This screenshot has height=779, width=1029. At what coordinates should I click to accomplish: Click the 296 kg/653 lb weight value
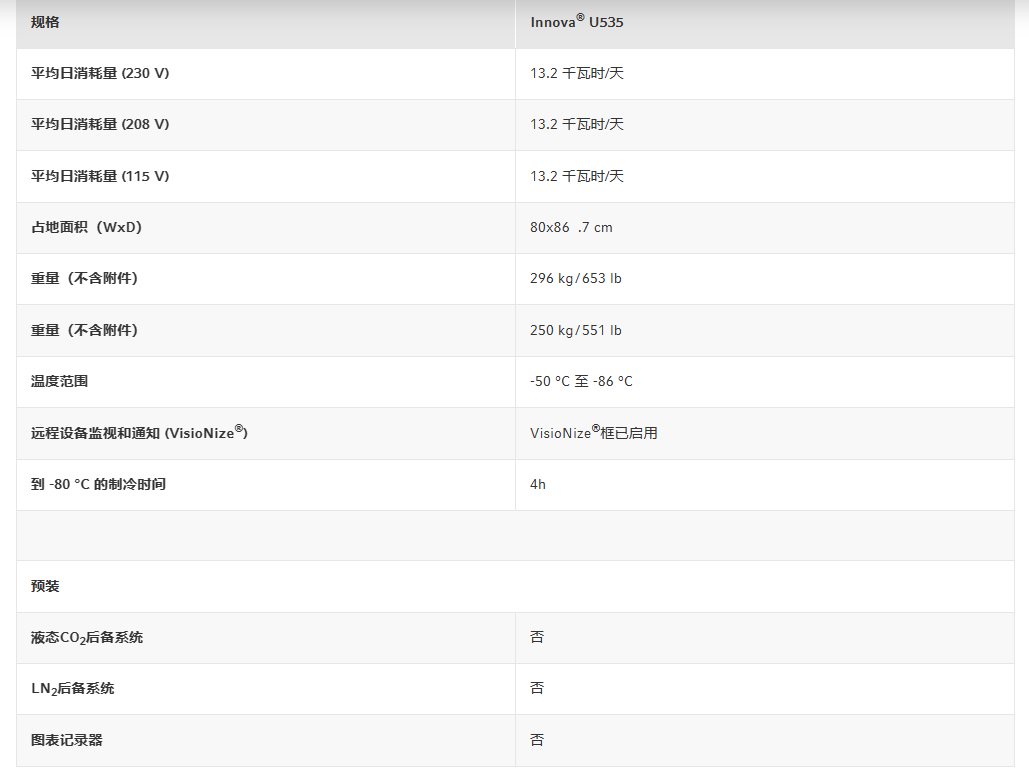(x=576, y=279)
